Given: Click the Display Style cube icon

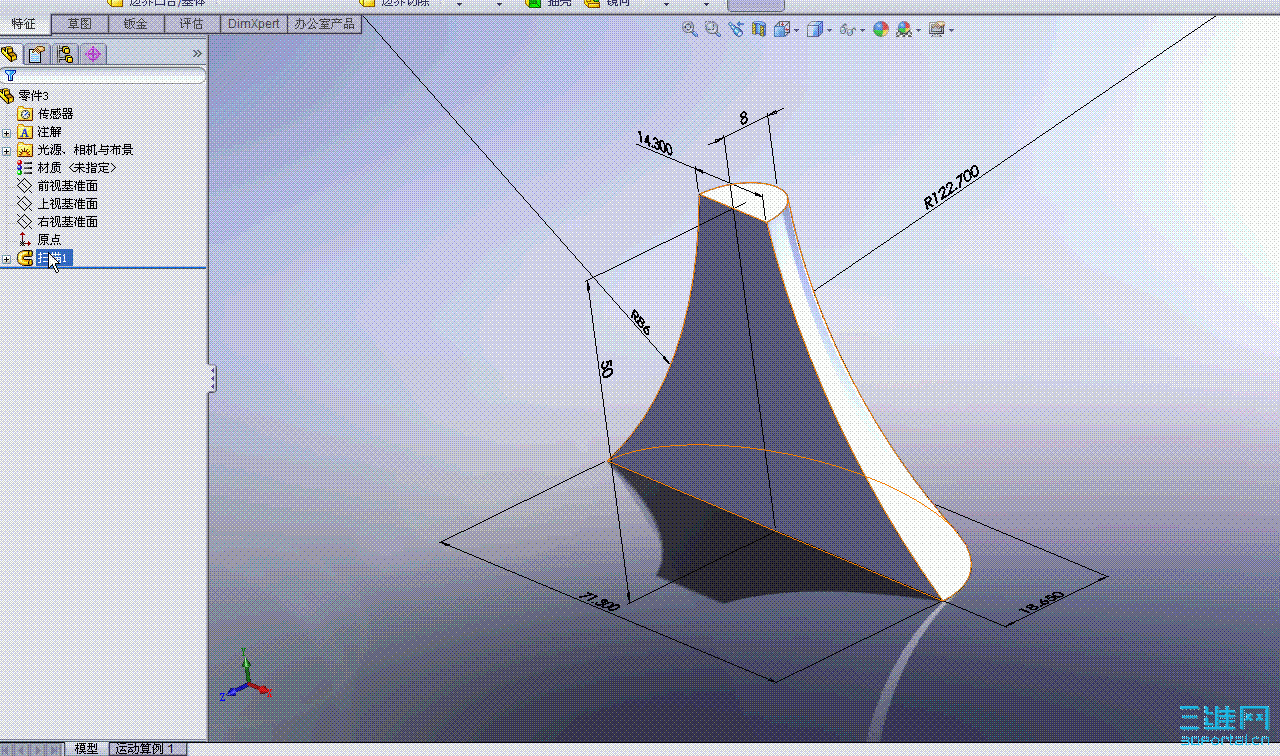Looking at the screenshot, I should tap(814, 30).
